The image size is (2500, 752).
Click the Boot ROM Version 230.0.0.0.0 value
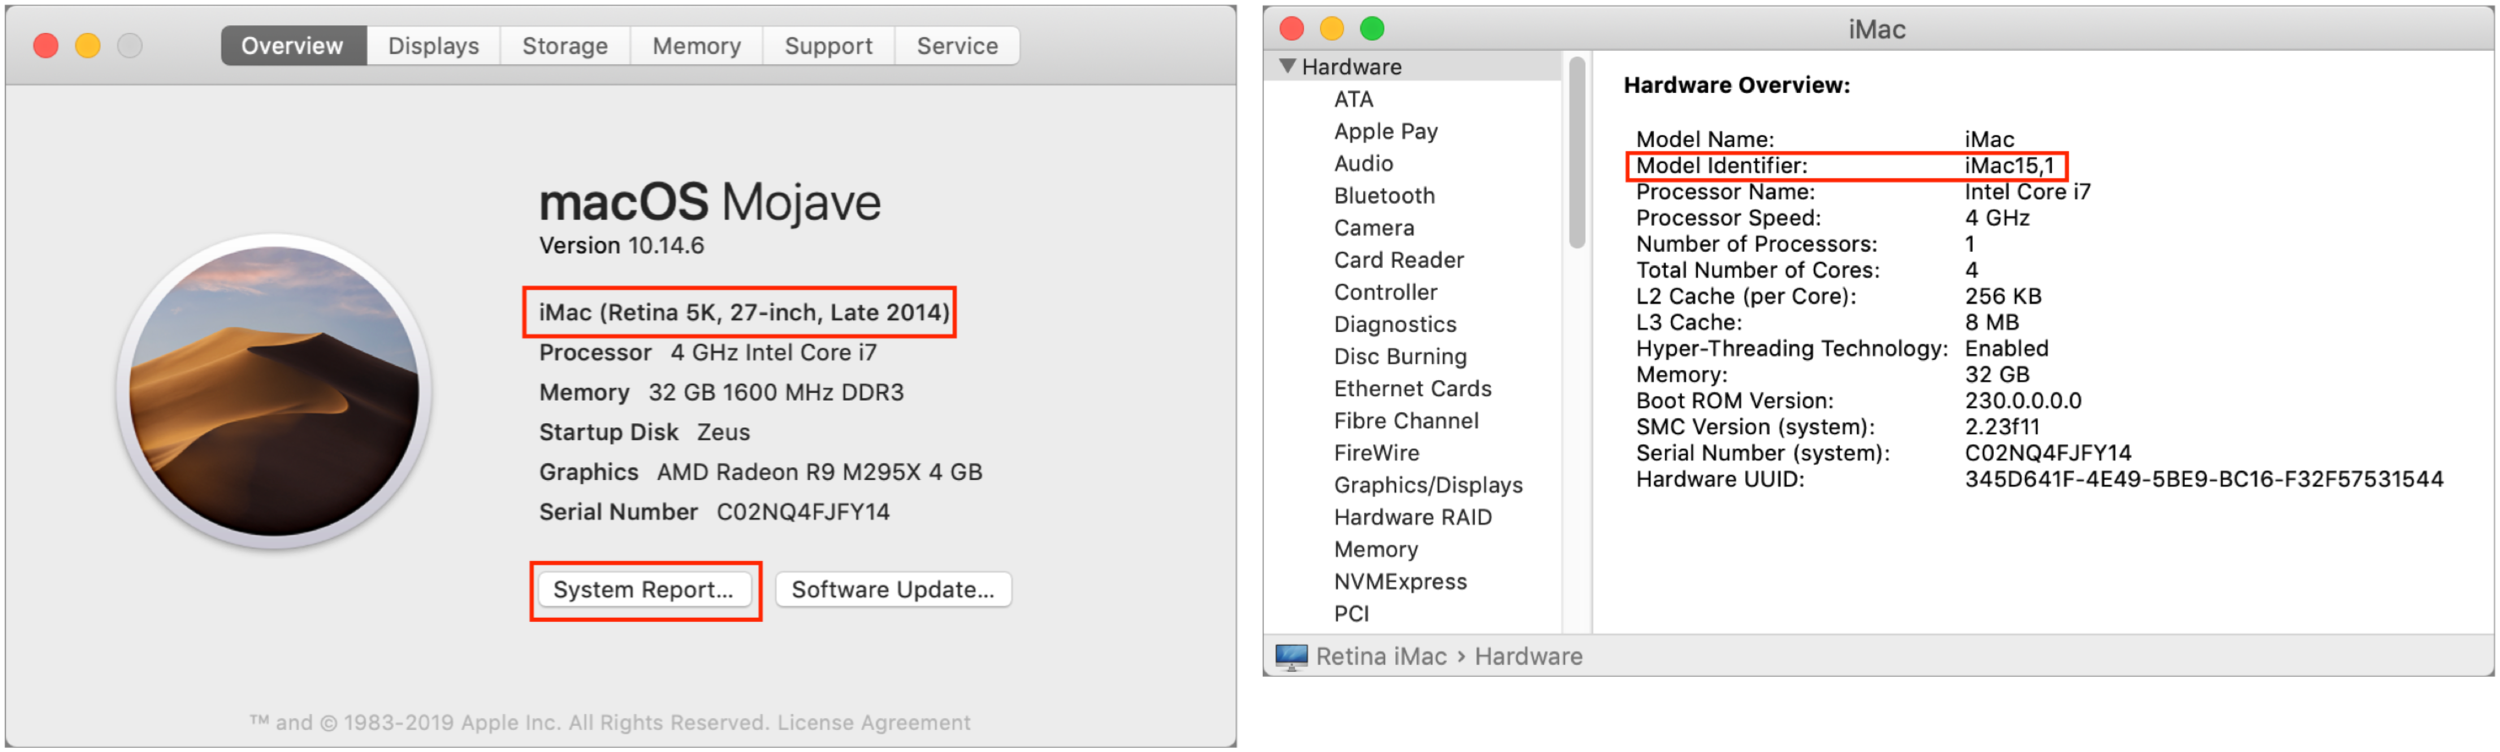[x=2023, y=401]
